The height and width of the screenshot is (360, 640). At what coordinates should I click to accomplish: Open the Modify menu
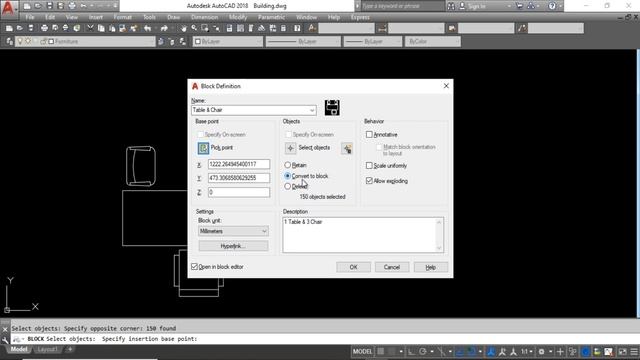click(238, 17)
